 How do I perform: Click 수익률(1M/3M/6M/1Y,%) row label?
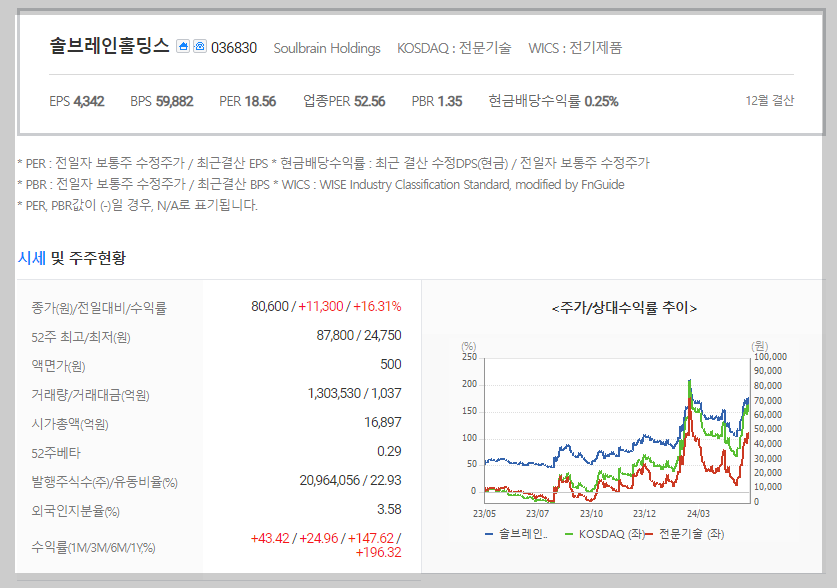click(x=93, y=547)
